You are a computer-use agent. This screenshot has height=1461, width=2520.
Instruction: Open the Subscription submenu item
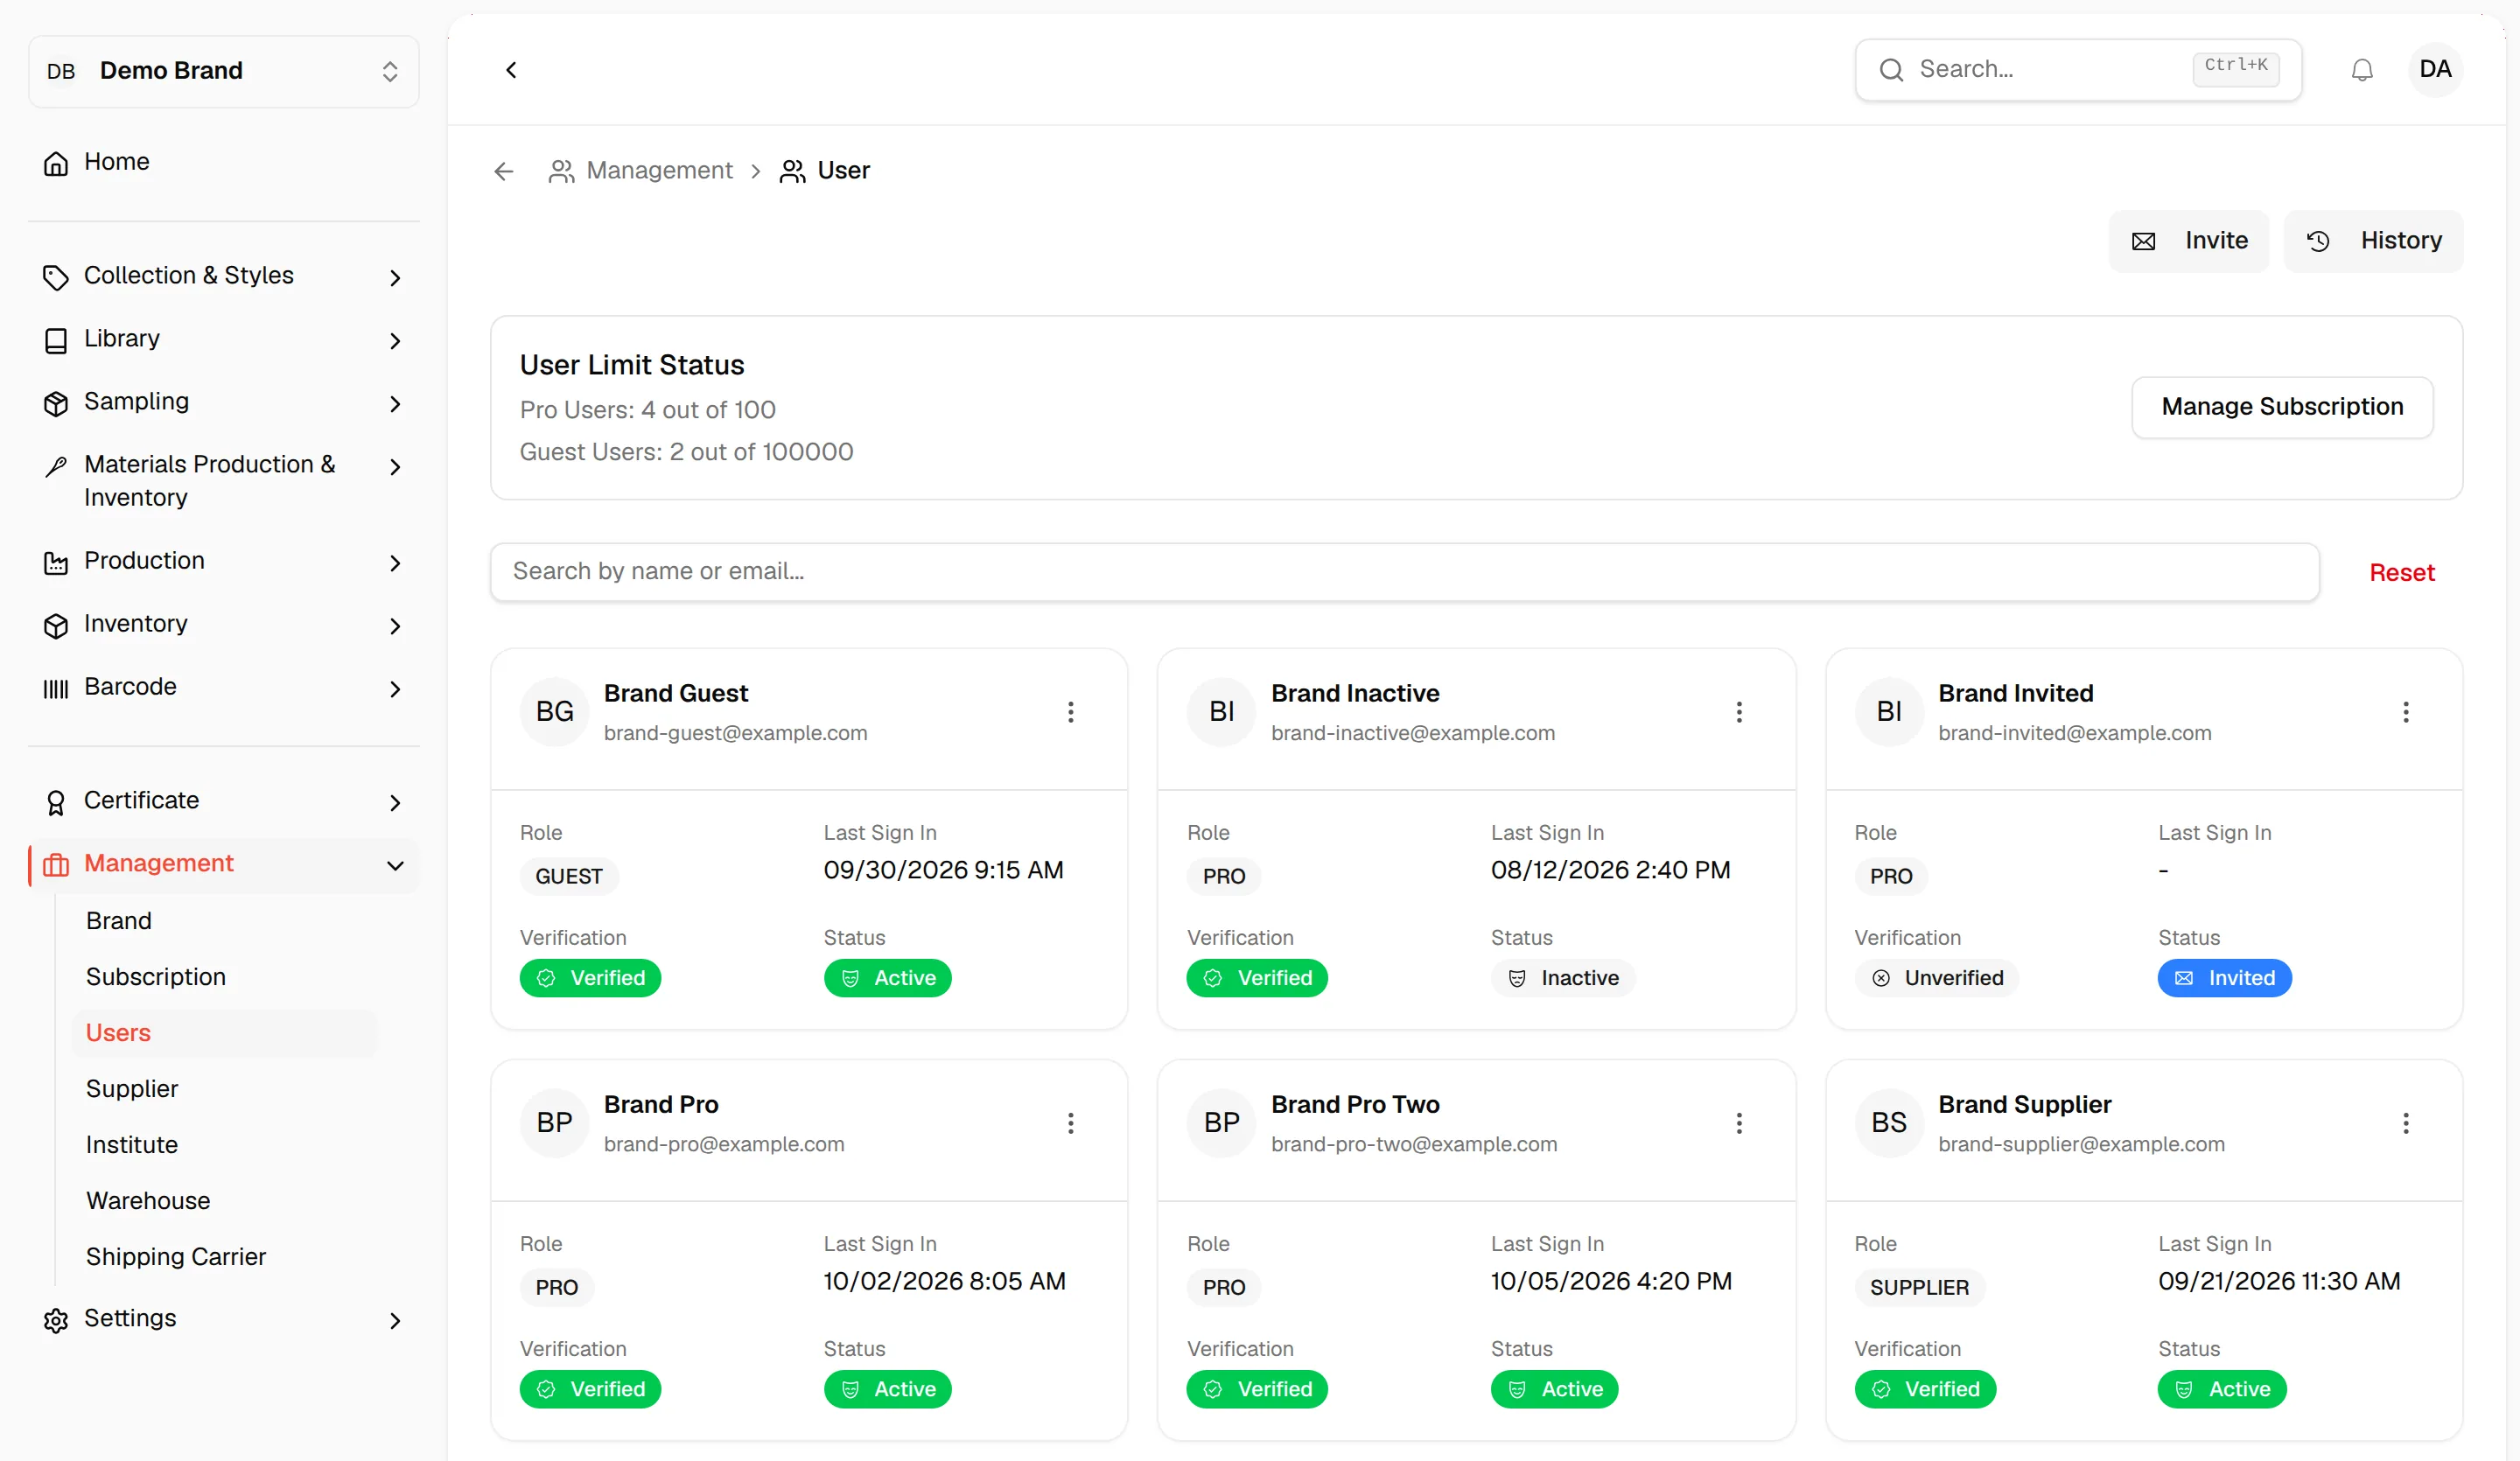pos(156,976)
